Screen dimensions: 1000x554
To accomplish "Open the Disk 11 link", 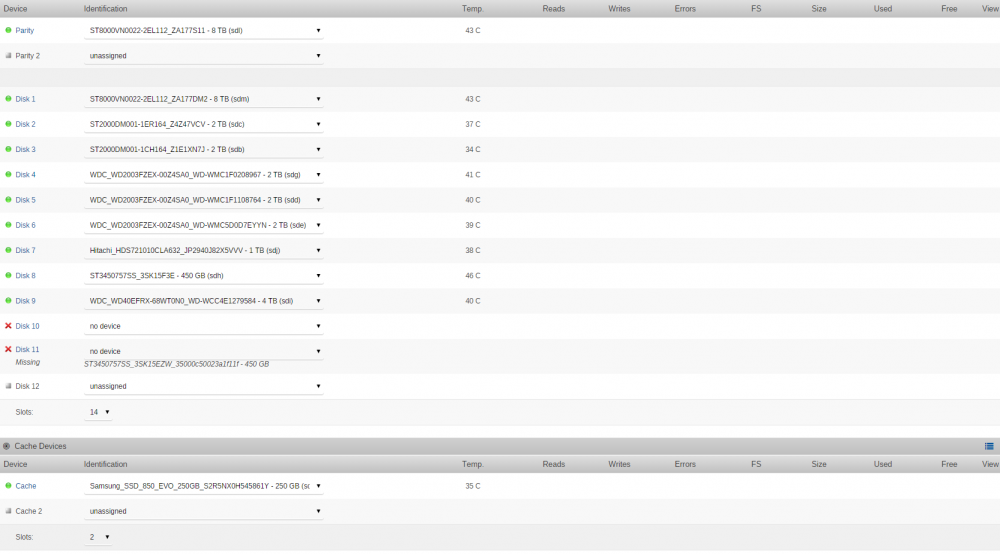I will (x=27, y=350).
